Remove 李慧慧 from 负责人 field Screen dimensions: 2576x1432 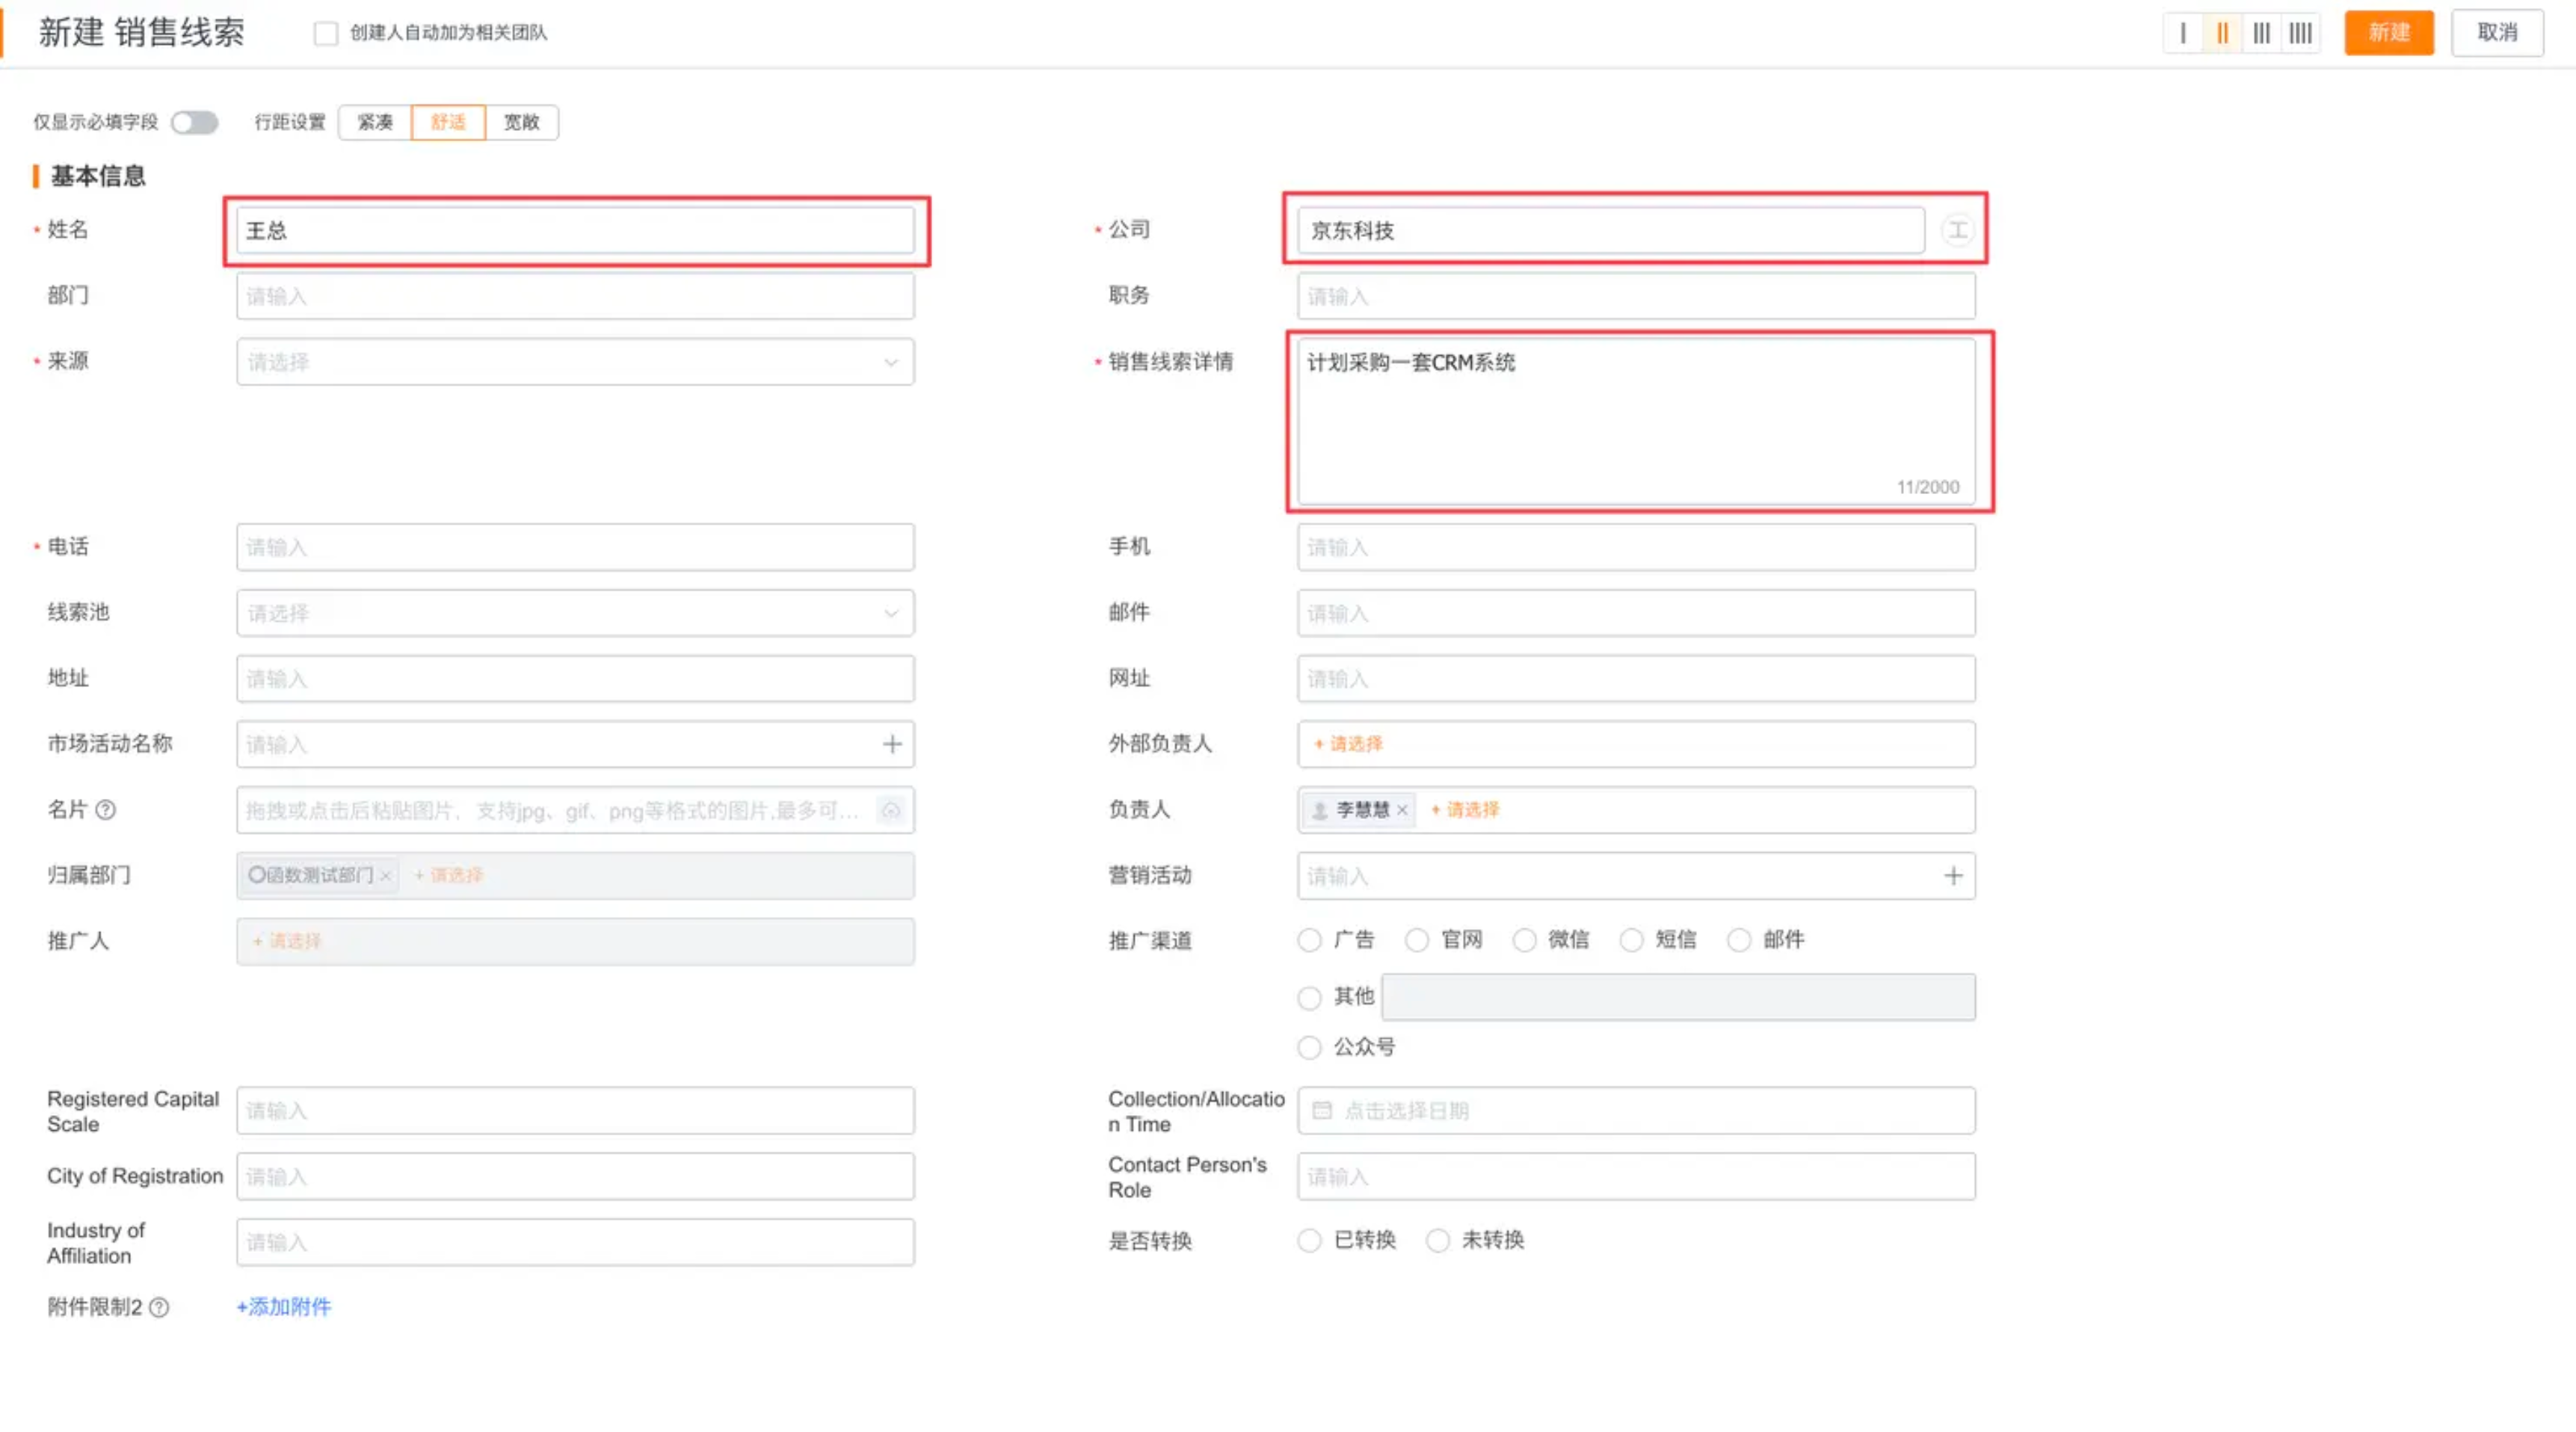click(x=1402, y=810)
